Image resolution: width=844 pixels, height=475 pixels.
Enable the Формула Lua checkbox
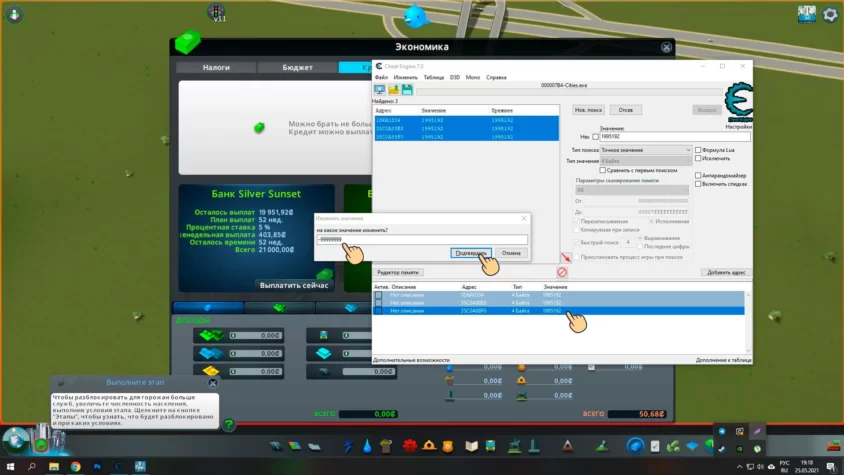point(698,150)
